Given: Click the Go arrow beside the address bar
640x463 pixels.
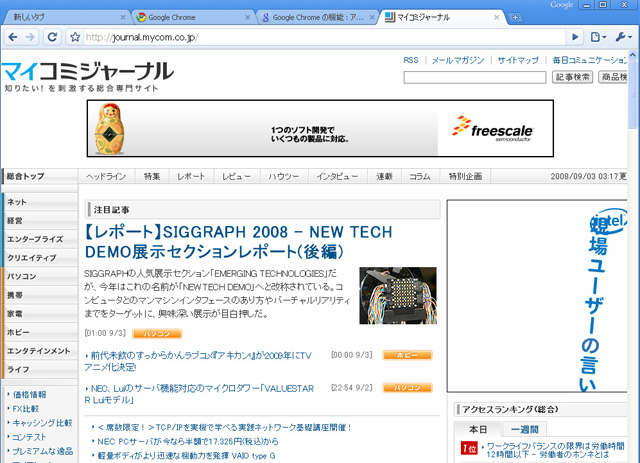Looking at the screenshot, I should [x=575, y=37].
